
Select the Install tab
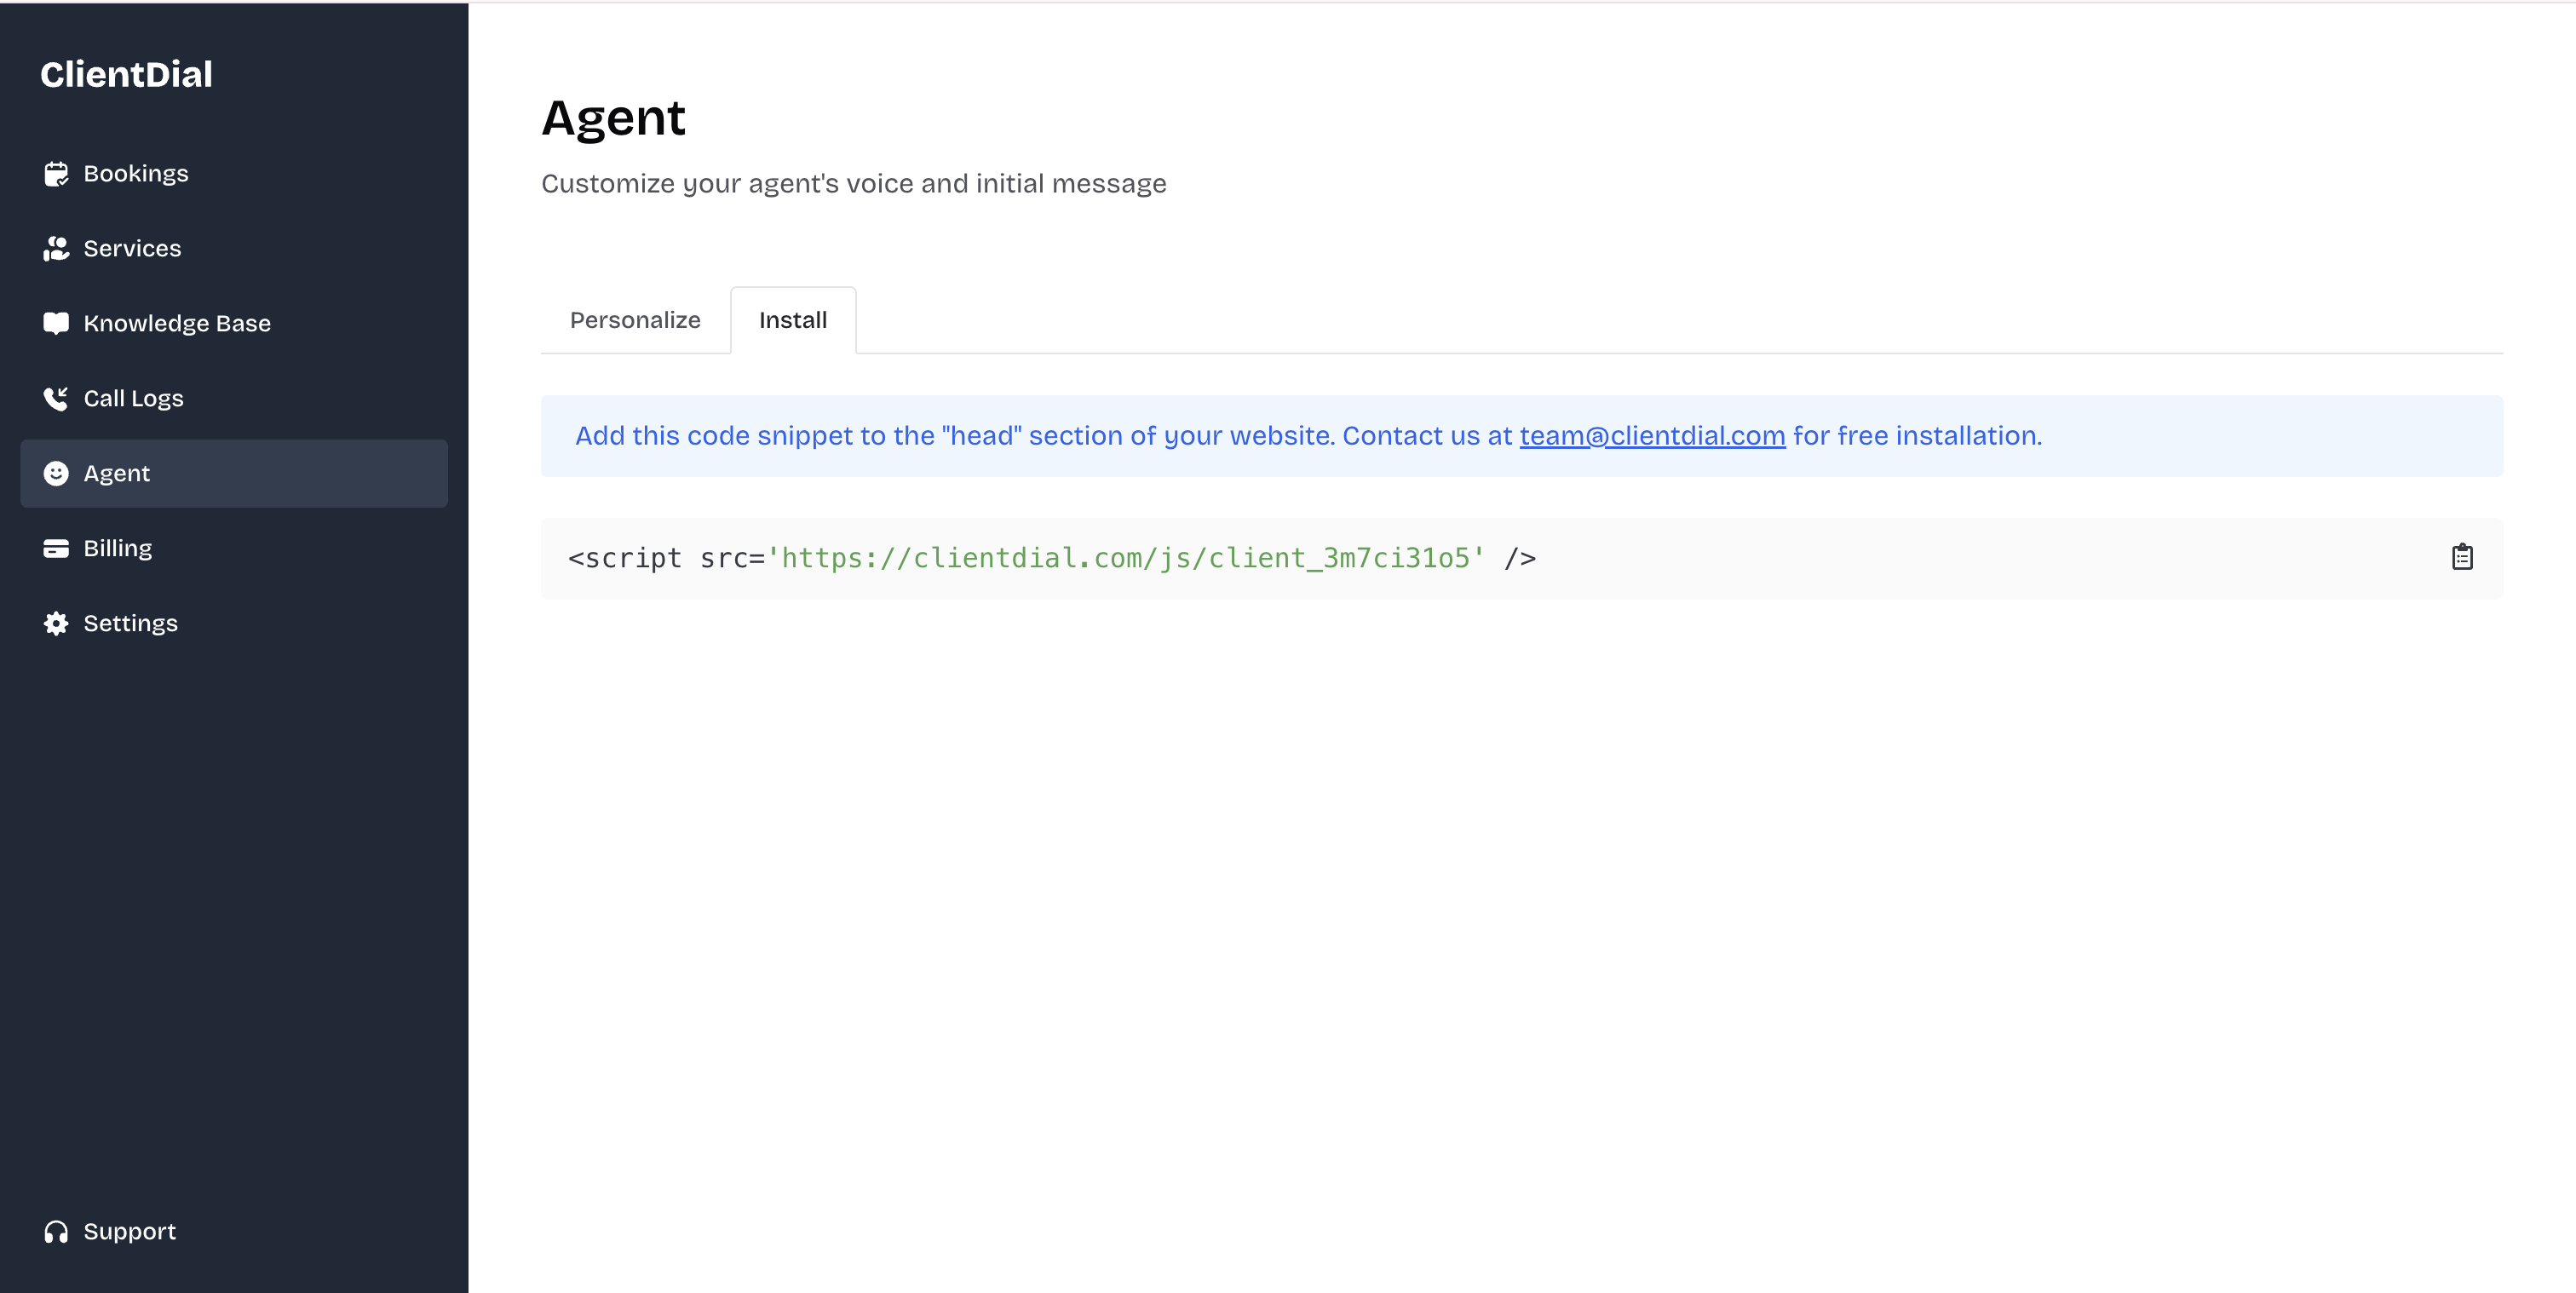[x=792, y=320]
